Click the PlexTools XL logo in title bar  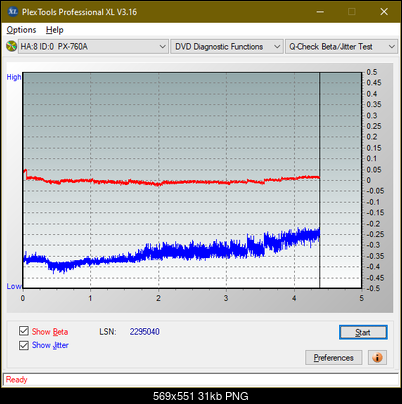tap(12, 12)
